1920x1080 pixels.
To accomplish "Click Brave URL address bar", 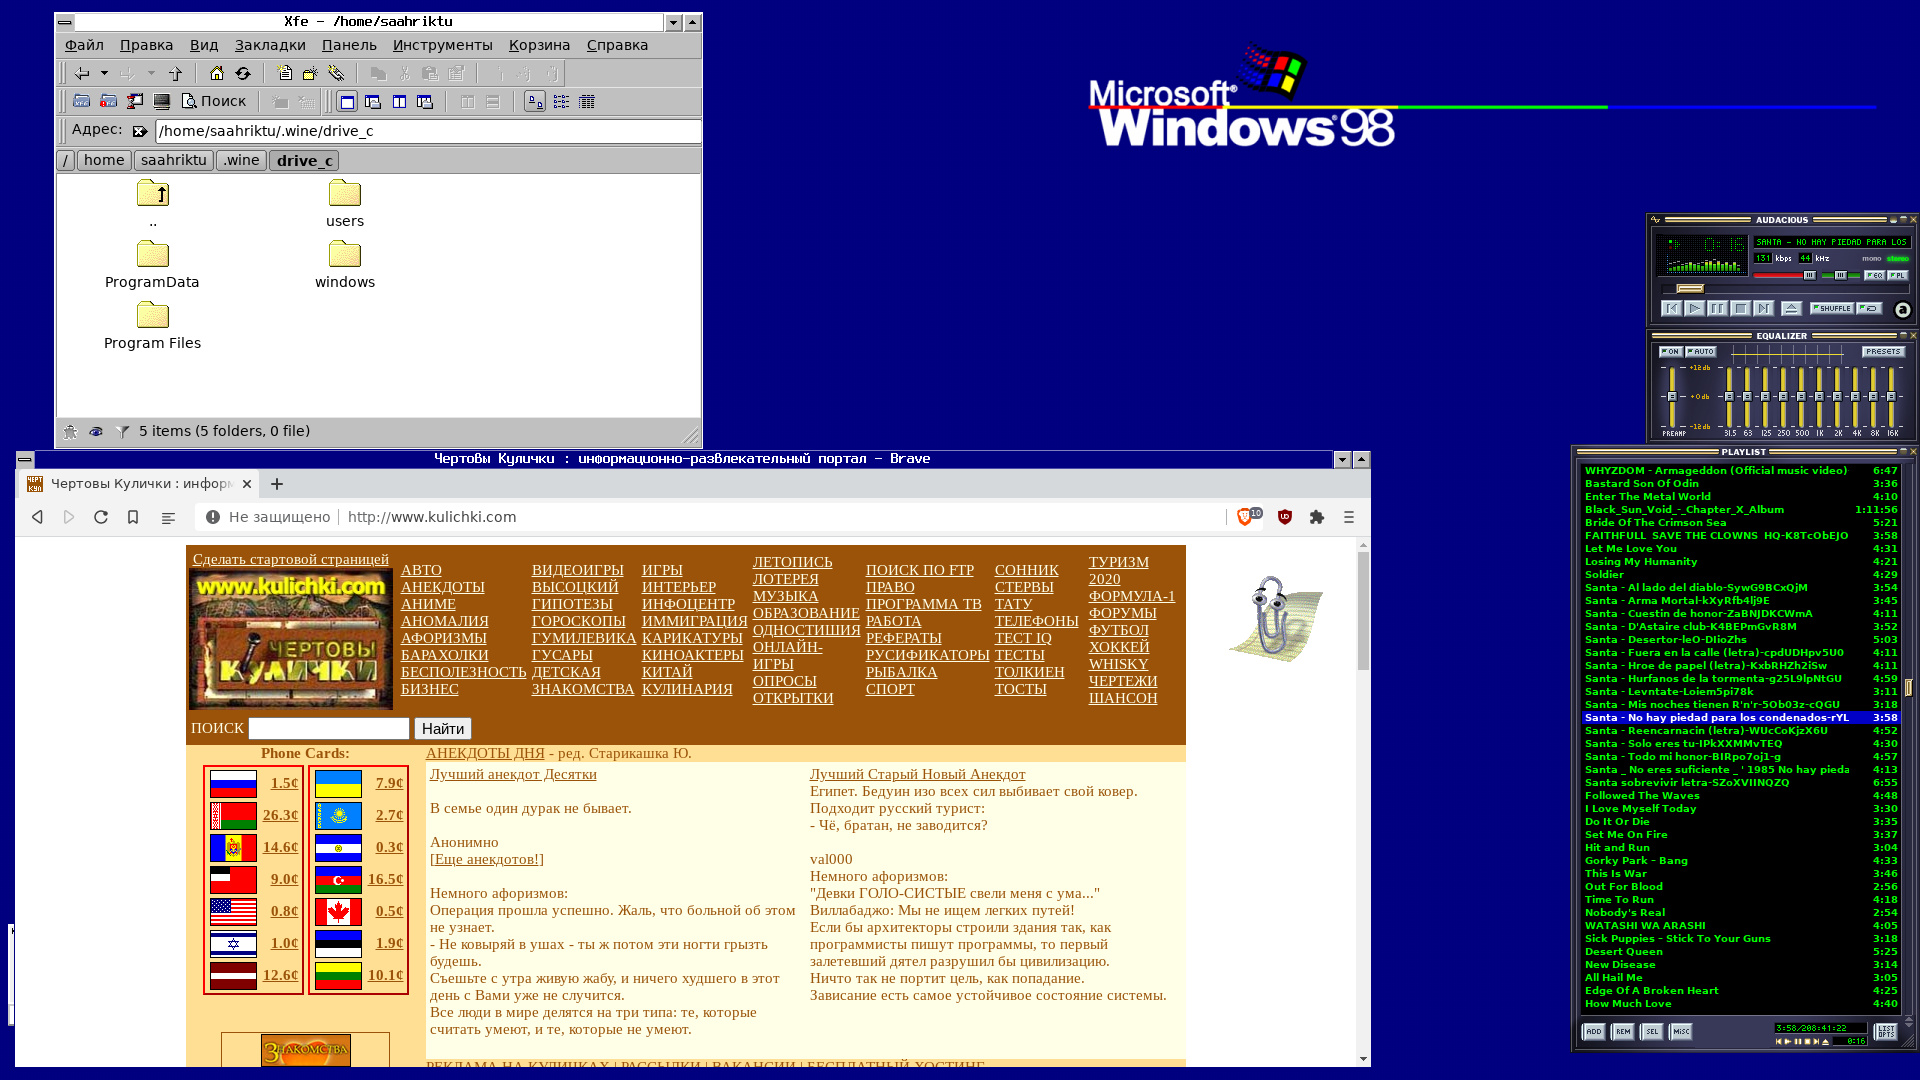I will 710,517.
